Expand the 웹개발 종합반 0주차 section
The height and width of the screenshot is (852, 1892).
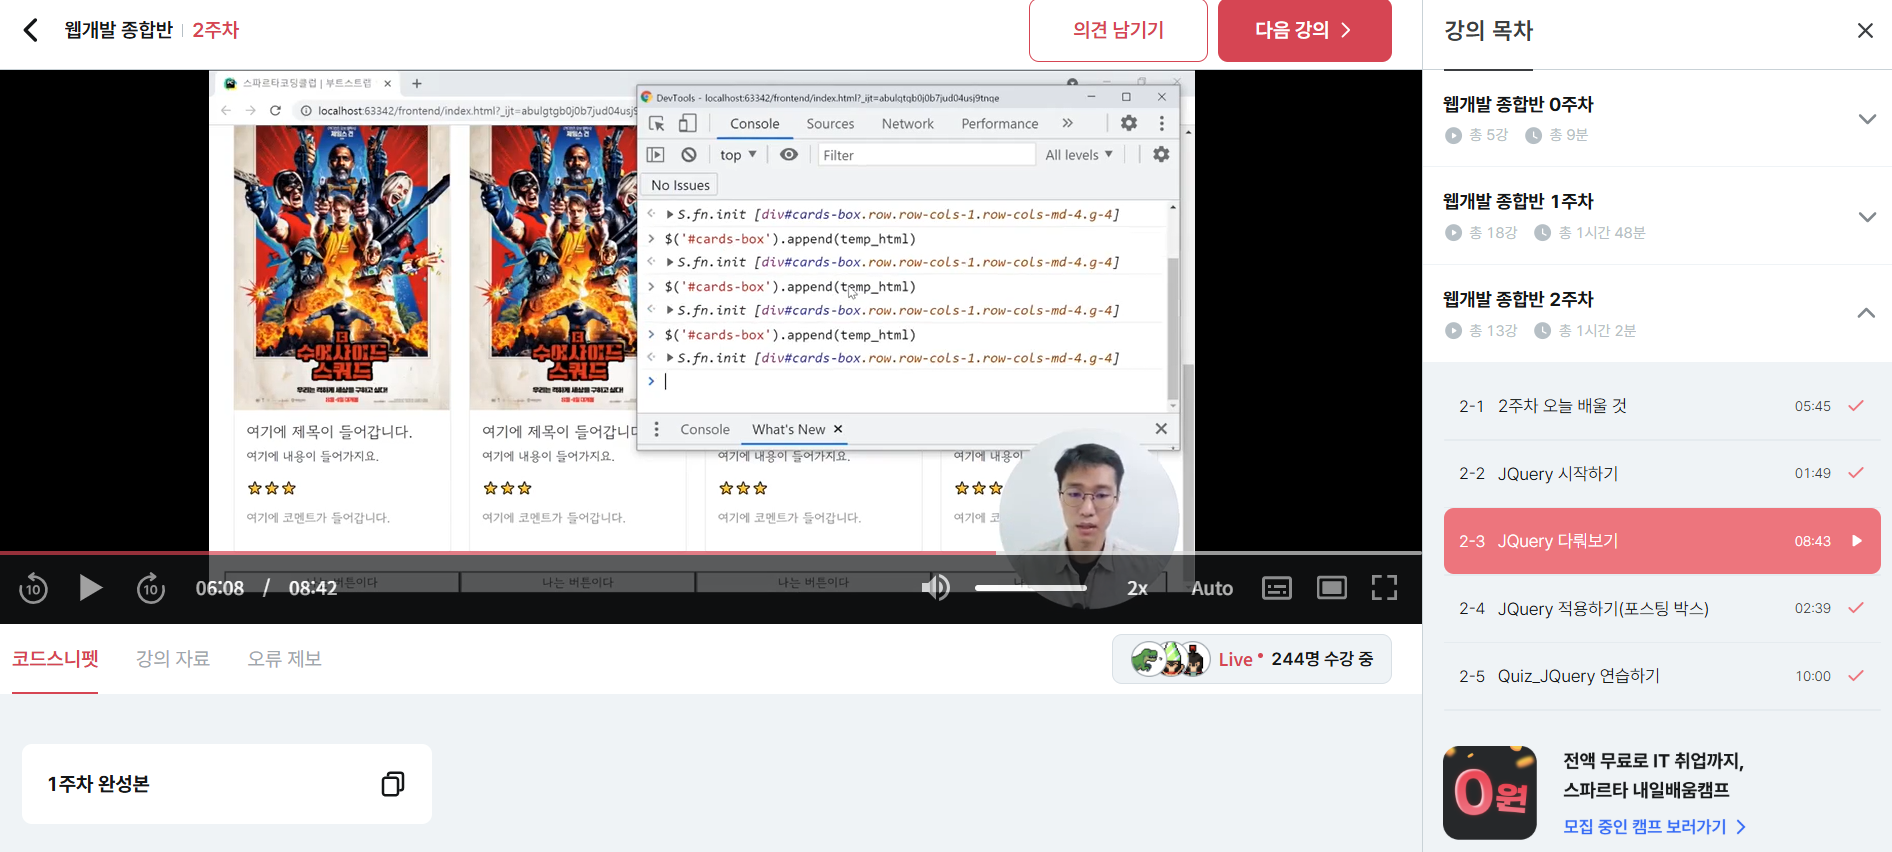click(1866, 119)
